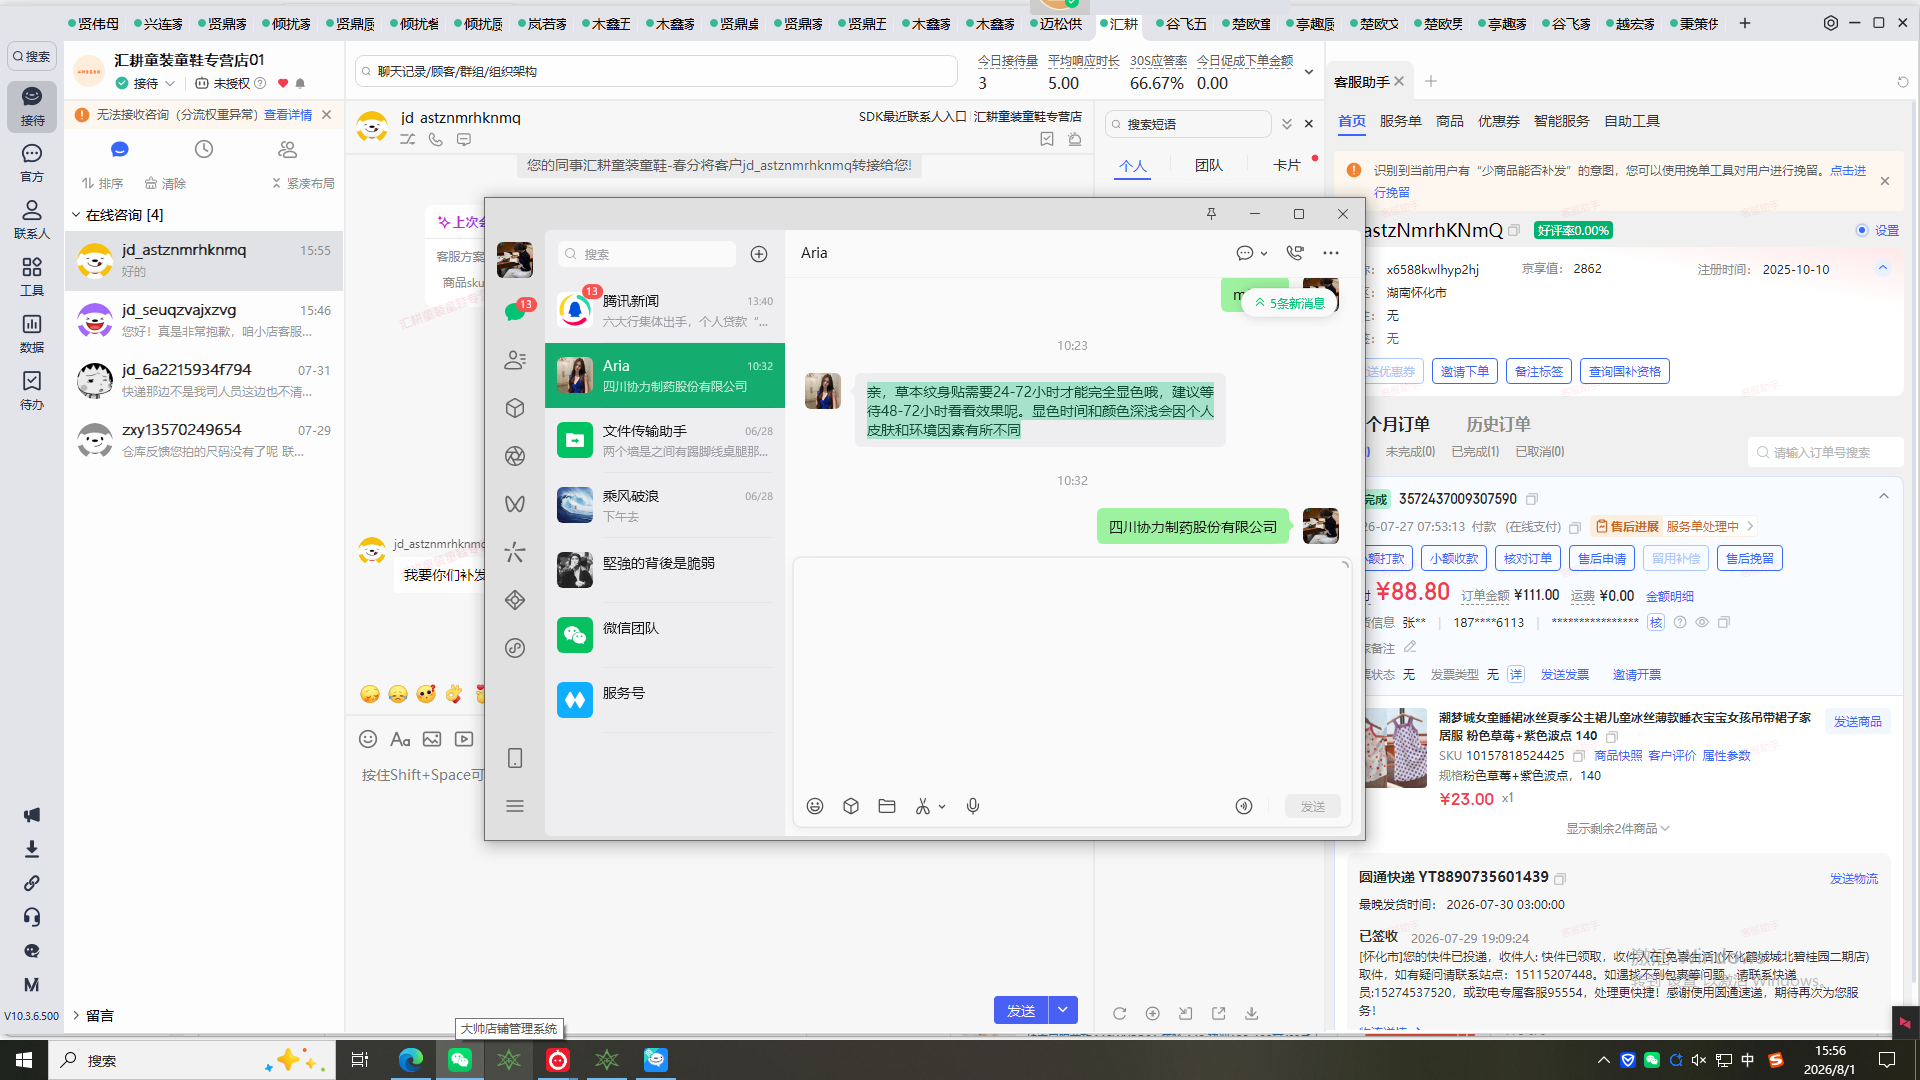Open scissors tool dropdown arrow in WeChat
The image size is (1920, 1080).
tap(942, 806)
